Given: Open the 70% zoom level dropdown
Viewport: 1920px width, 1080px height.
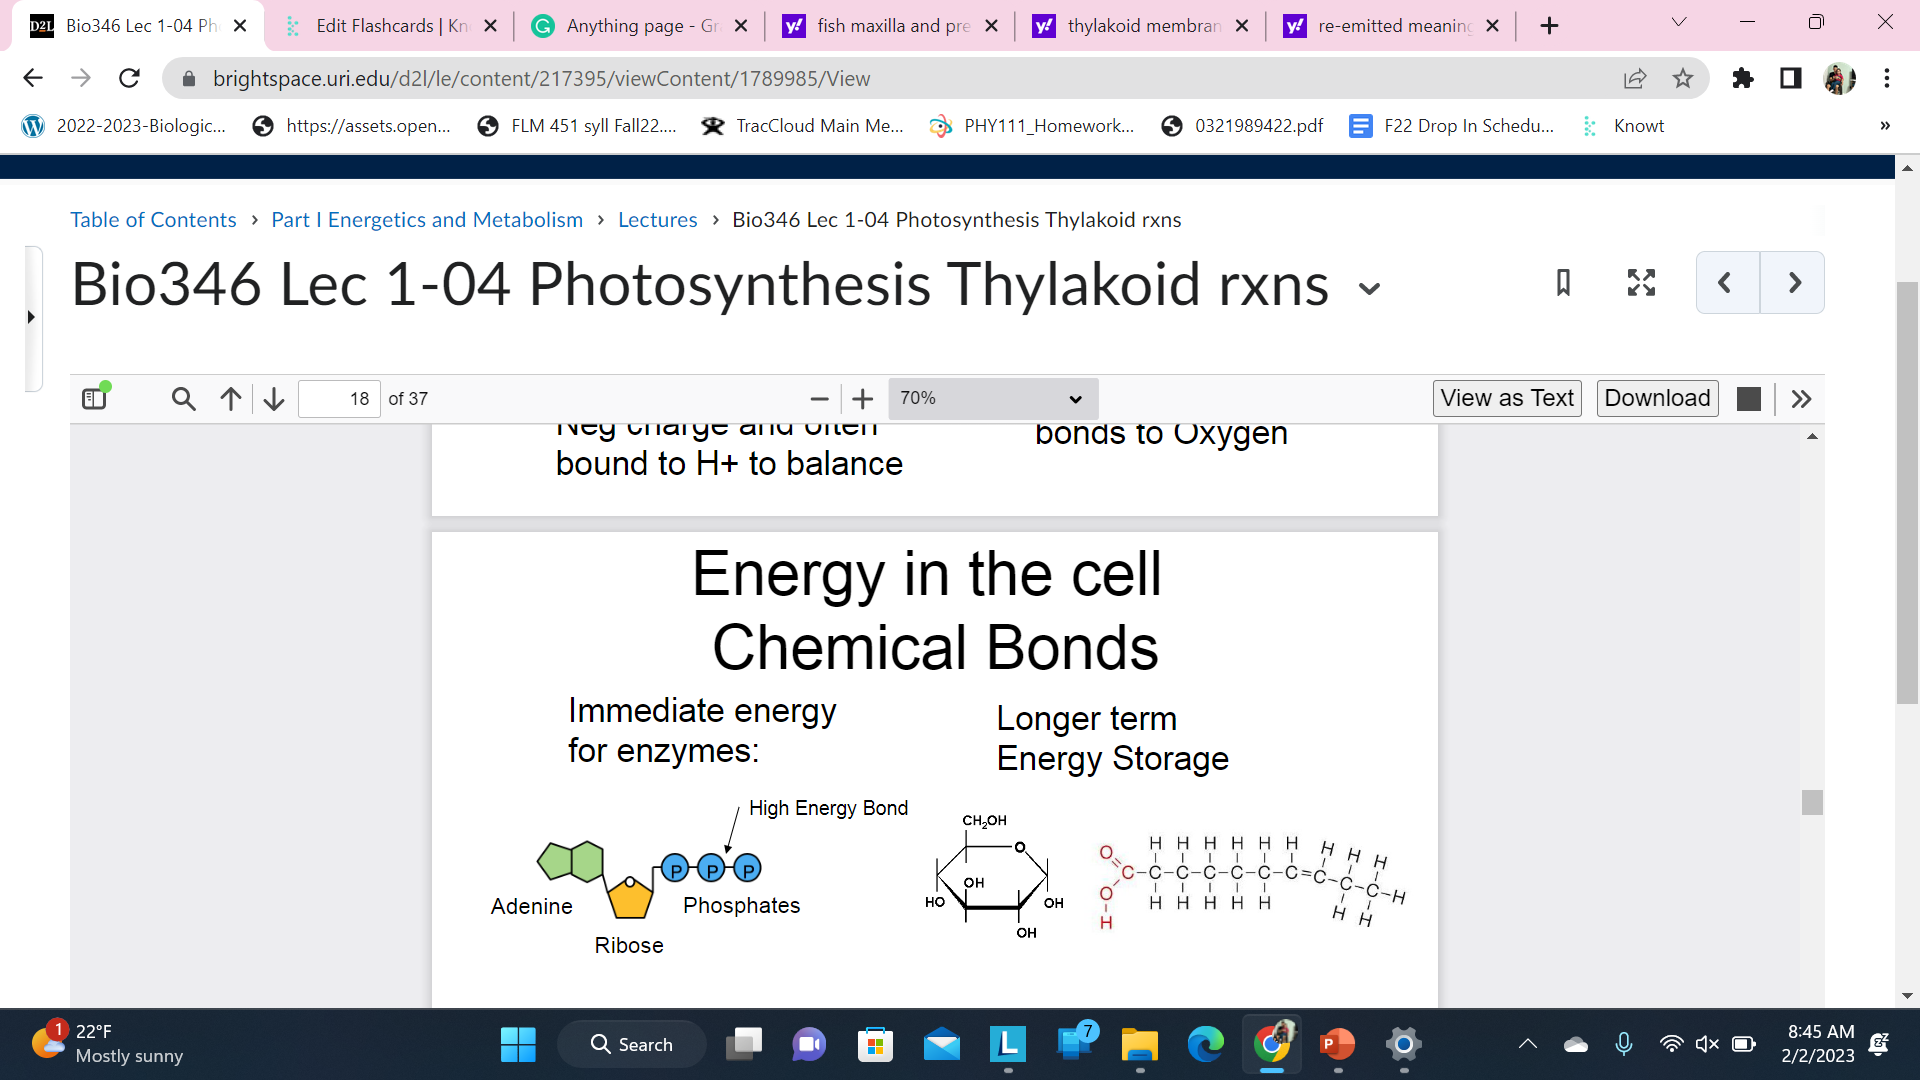Looking at the screenshot, I should click(992, 398).
